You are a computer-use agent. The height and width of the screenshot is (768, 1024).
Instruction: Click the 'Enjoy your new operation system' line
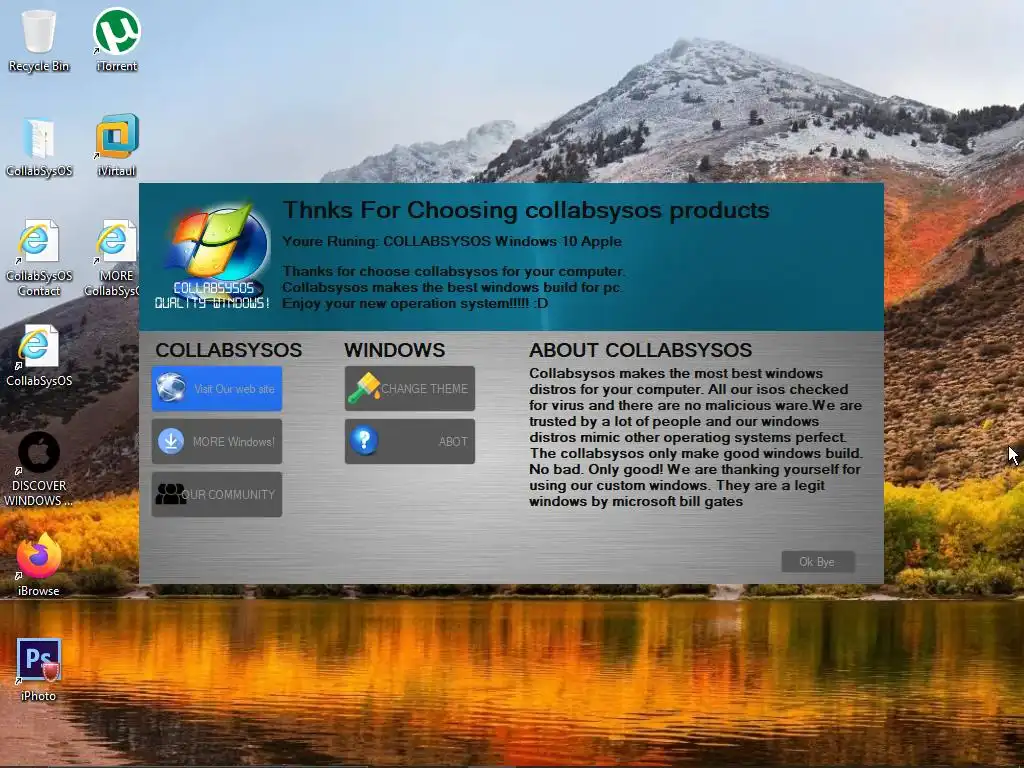(x=415, y=303)
